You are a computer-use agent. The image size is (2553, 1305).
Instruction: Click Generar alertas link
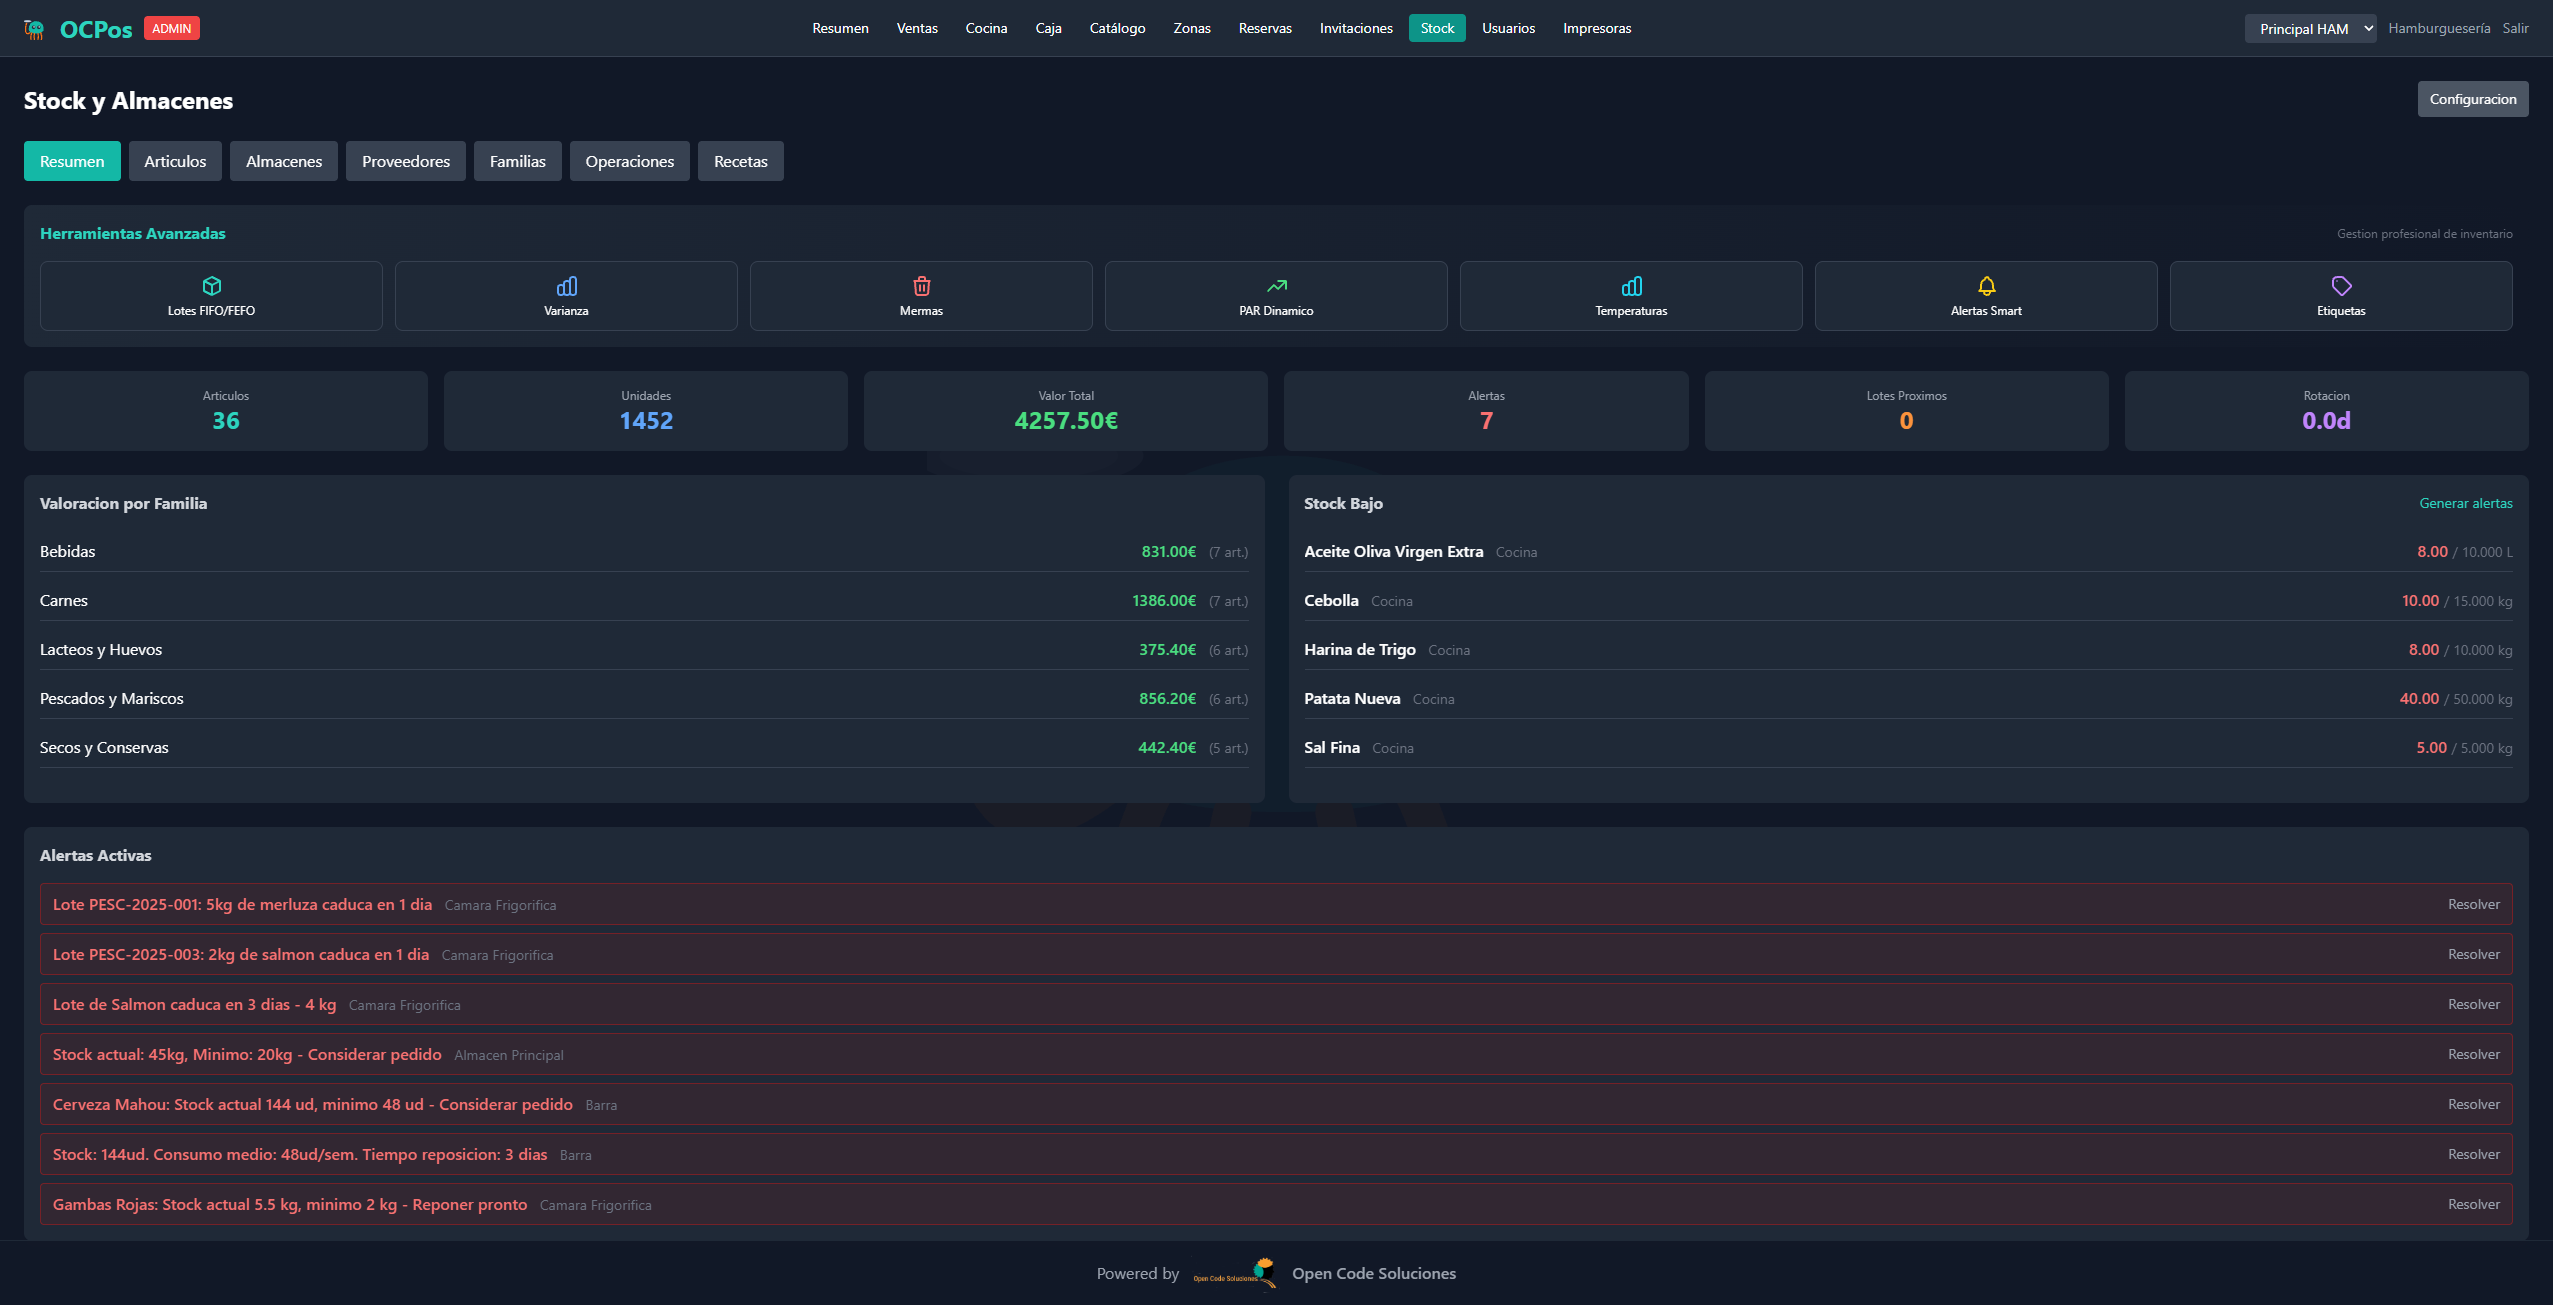(2466, 503)
